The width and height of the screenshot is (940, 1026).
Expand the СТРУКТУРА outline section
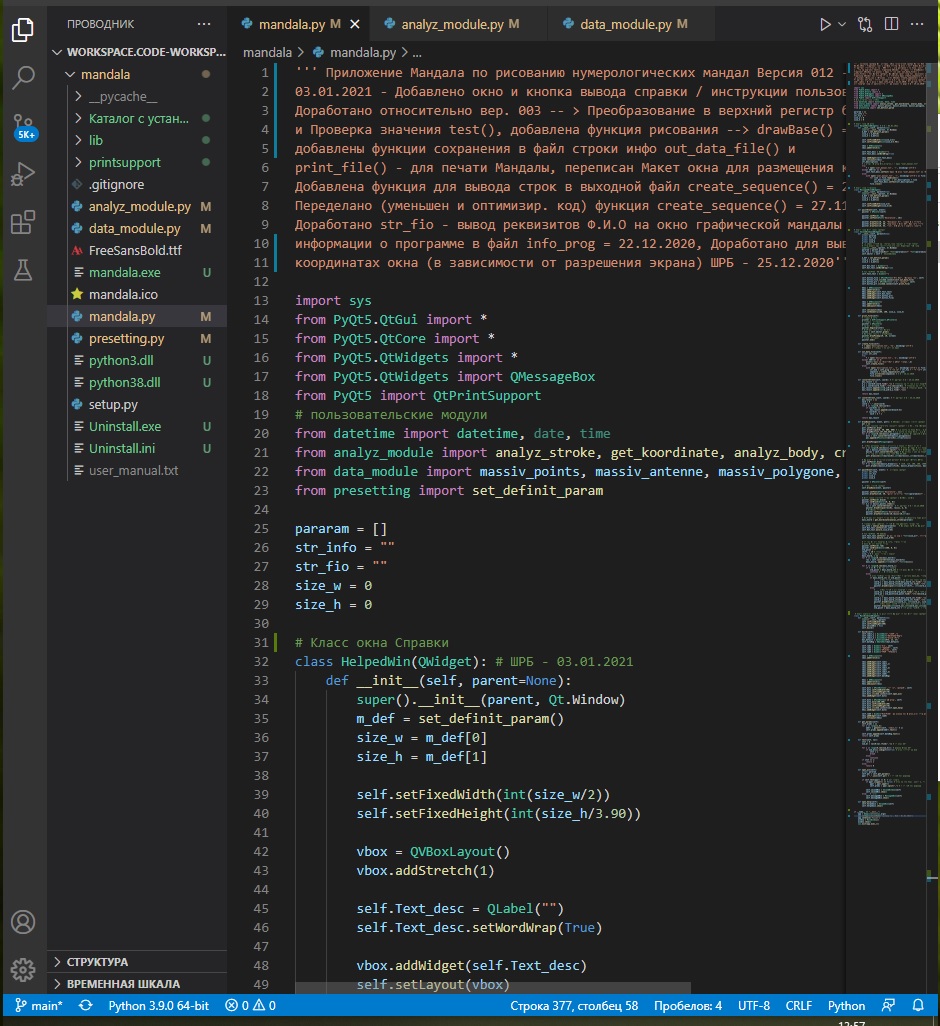click(x=97, y=962)
